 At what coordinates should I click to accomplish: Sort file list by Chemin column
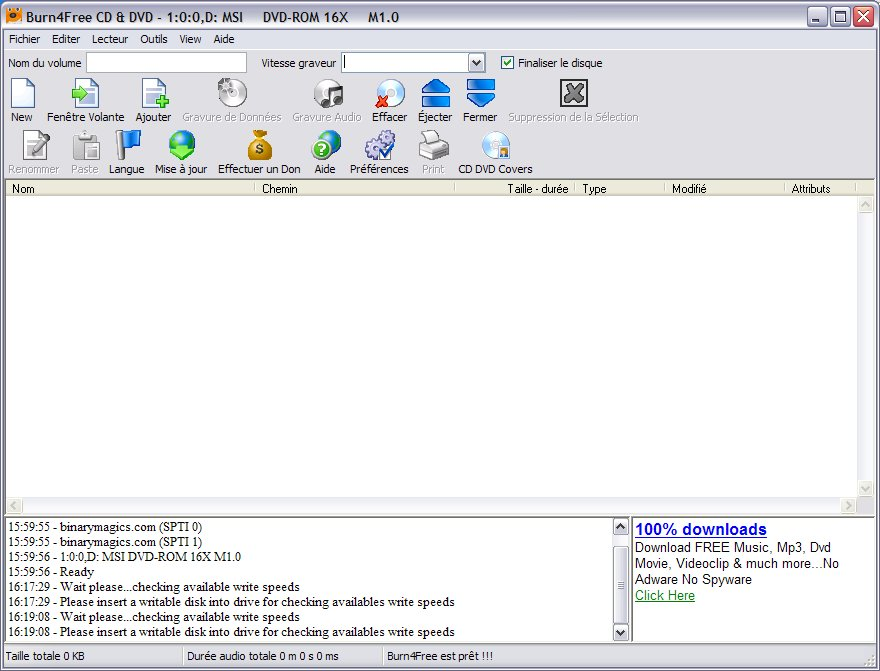(355, 189)
